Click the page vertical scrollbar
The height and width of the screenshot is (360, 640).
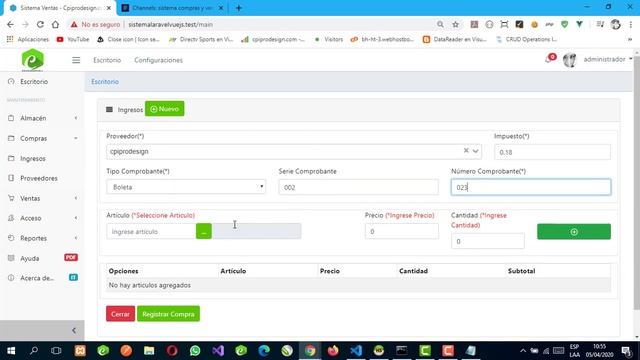pyautogui.click(x=637, y=184)
